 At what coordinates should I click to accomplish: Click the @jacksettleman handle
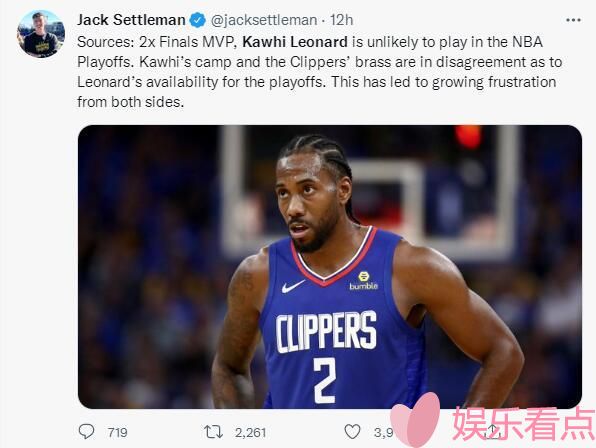click(x=264, y=20)
